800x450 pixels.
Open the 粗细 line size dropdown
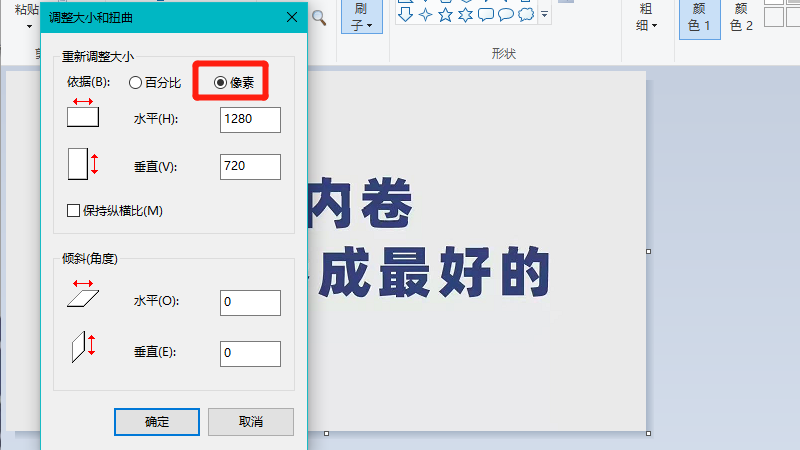647,17
